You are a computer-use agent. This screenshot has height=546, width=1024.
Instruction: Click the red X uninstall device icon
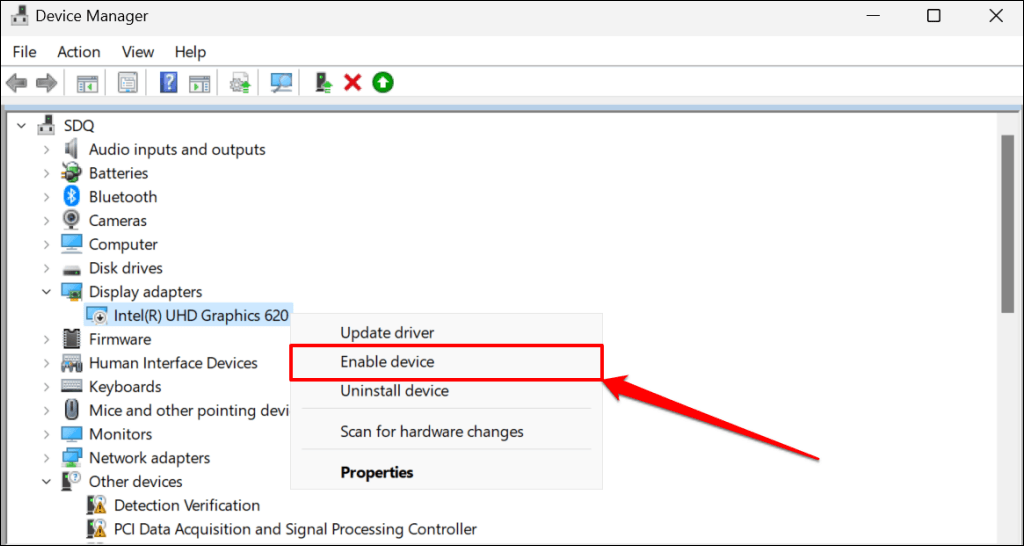tap(353, 83)
